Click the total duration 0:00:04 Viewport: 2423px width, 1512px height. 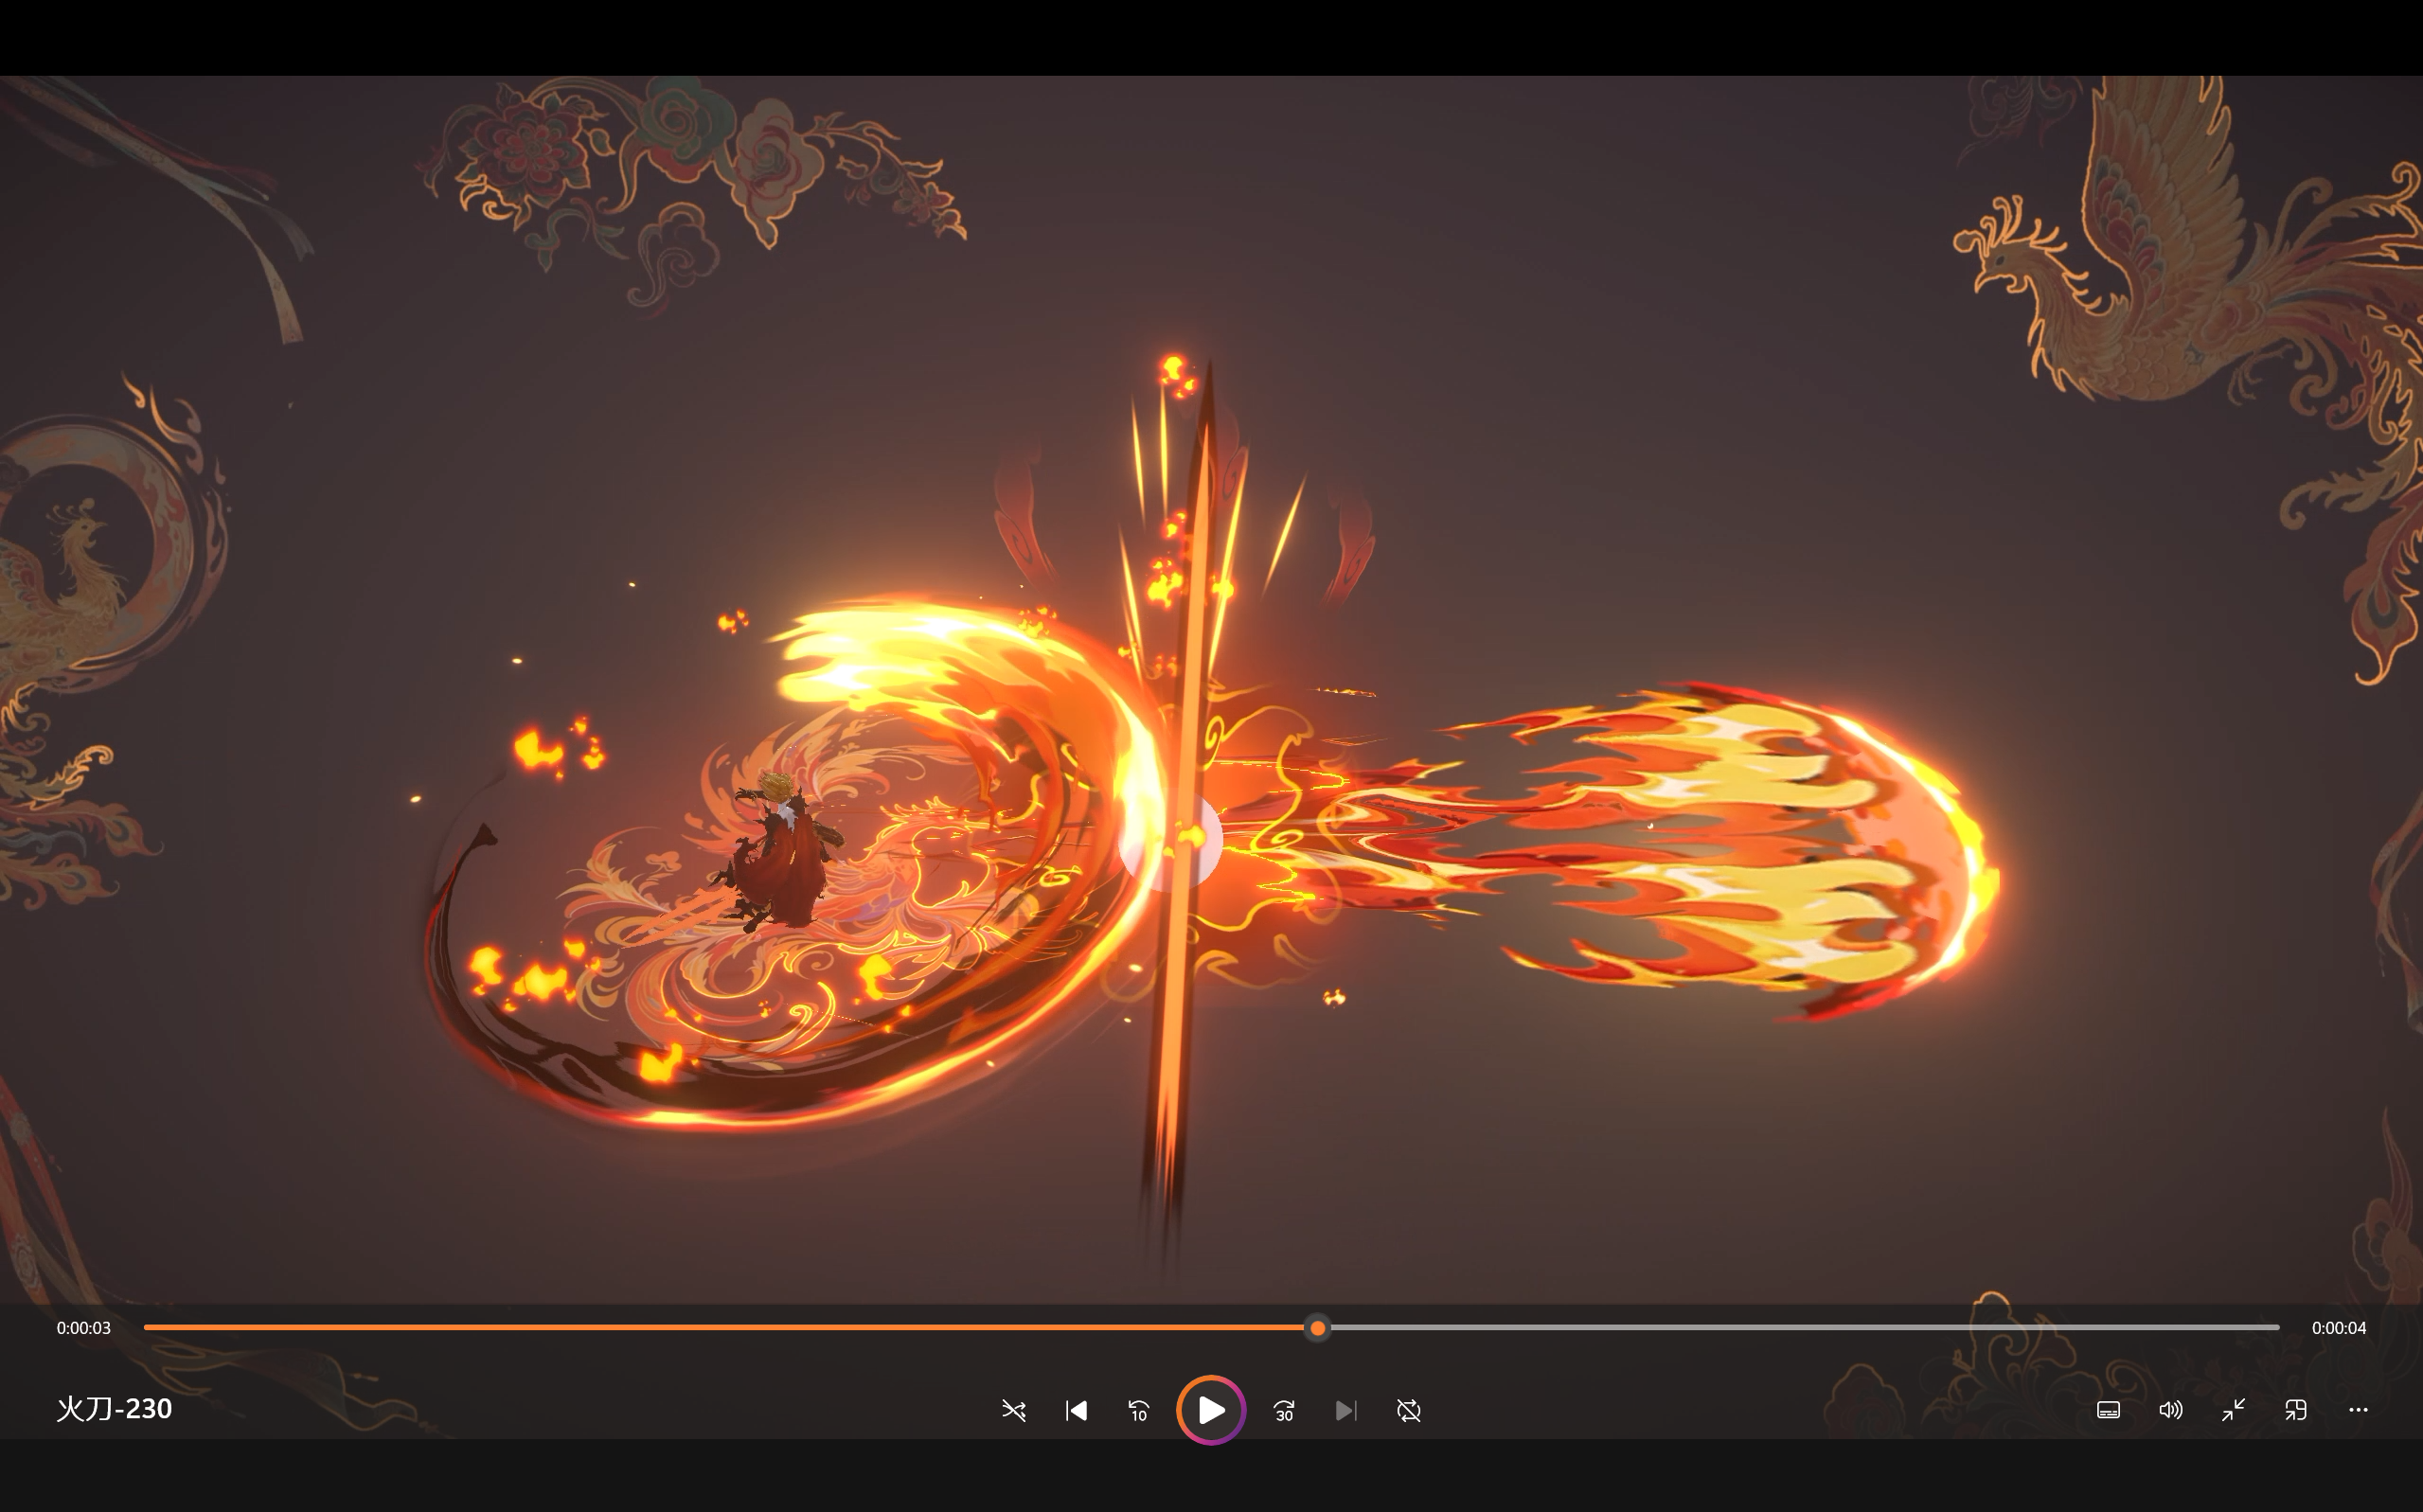(x=2339, y=1328)
